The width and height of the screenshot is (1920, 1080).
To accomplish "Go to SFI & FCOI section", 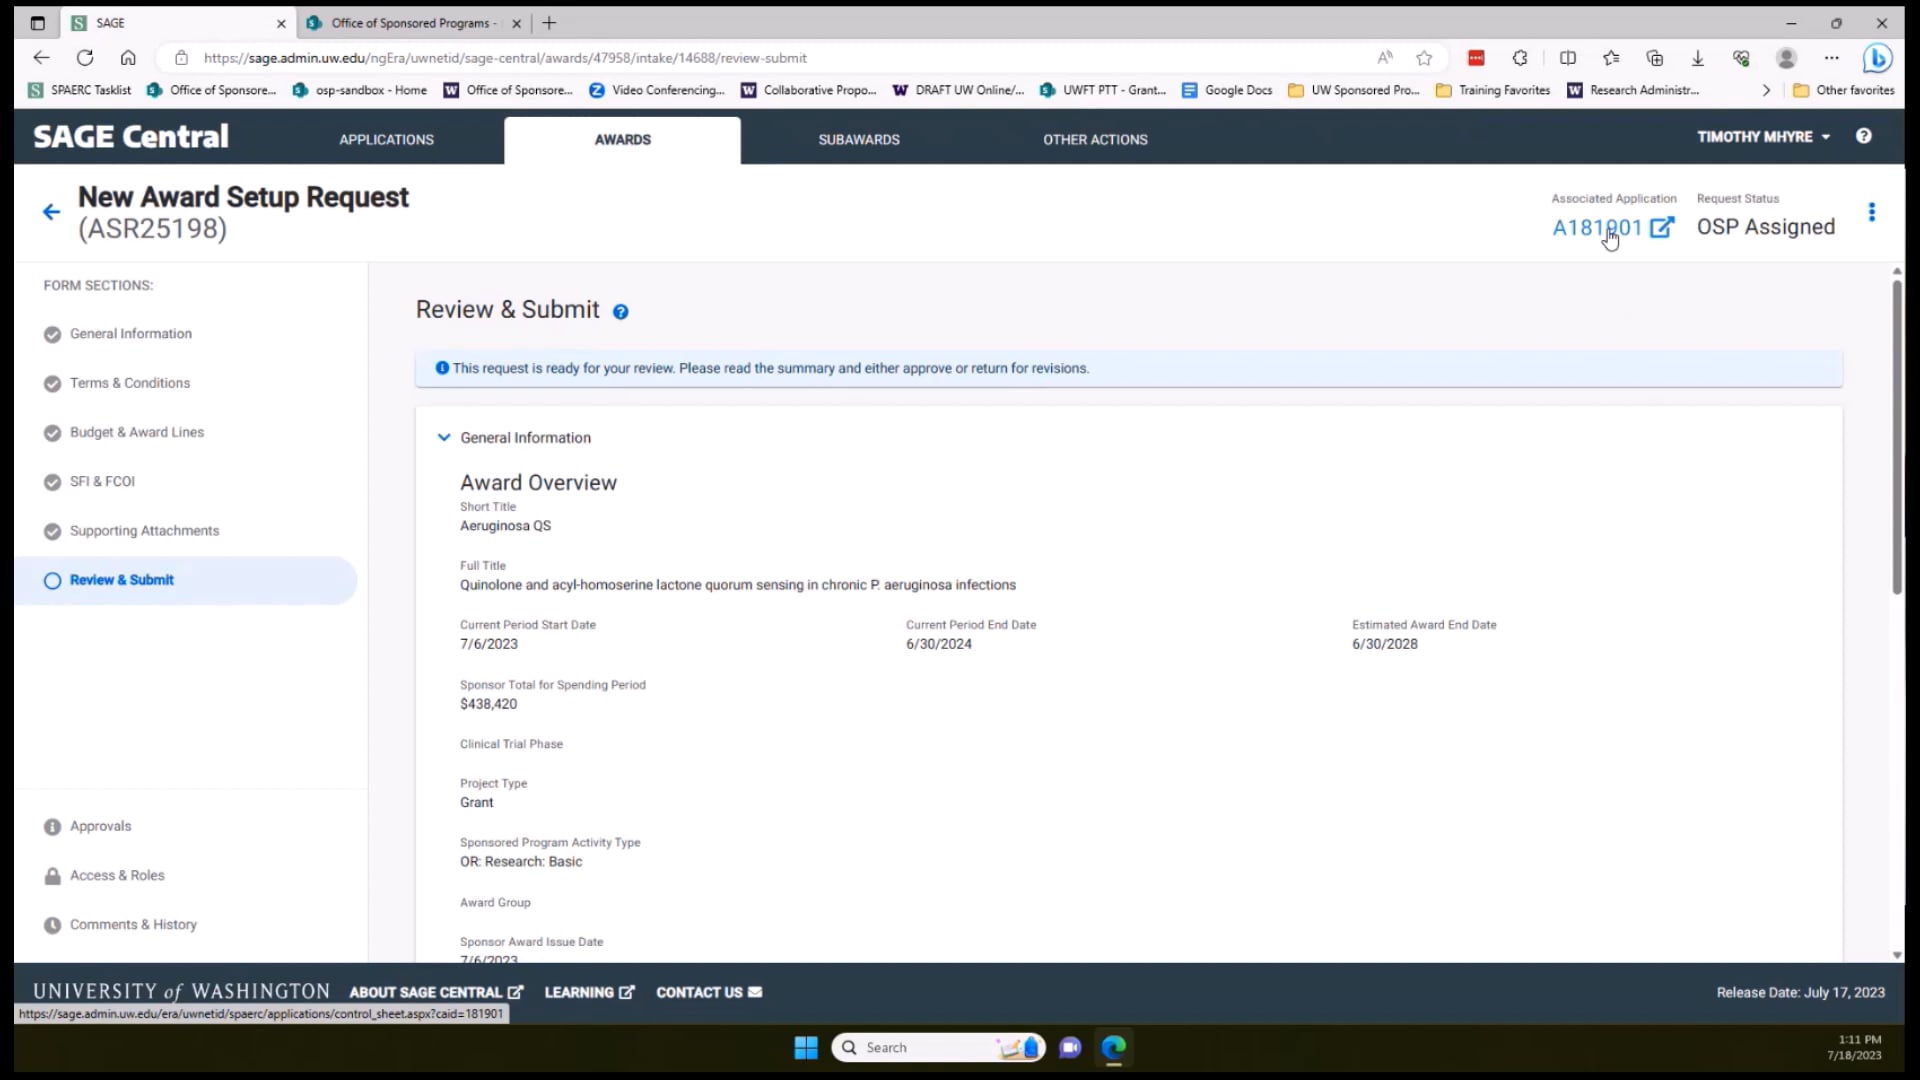I will (x=101, y=481).
